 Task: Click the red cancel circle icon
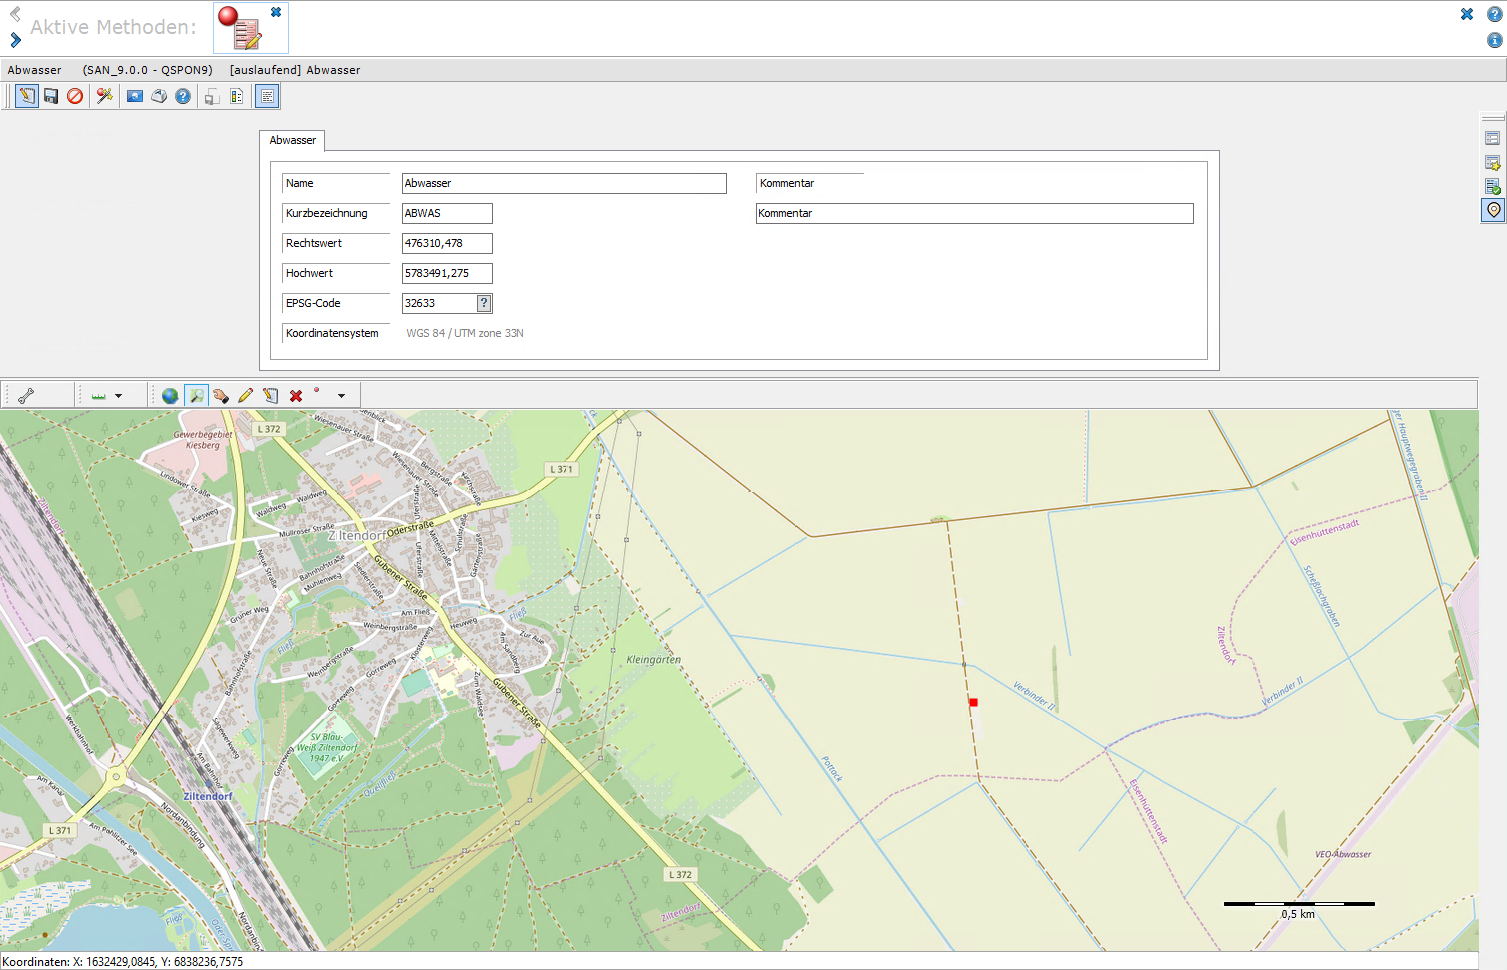point(75,96)
